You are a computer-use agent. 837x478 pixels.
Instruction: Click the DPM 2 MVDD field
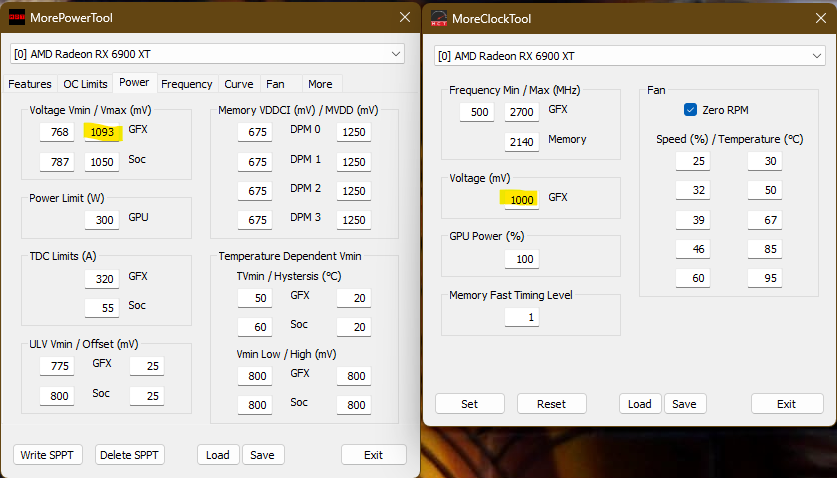354,191
